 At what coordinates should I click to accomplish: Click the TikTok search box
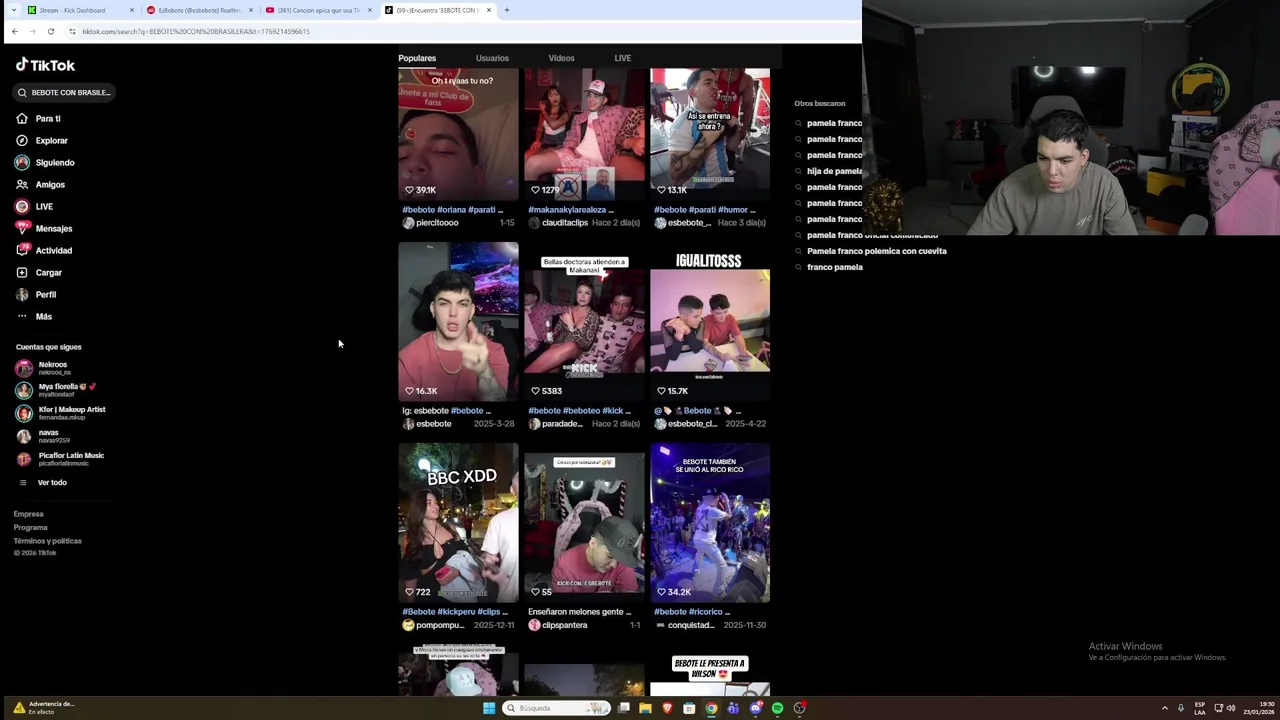tap(64, 92)
